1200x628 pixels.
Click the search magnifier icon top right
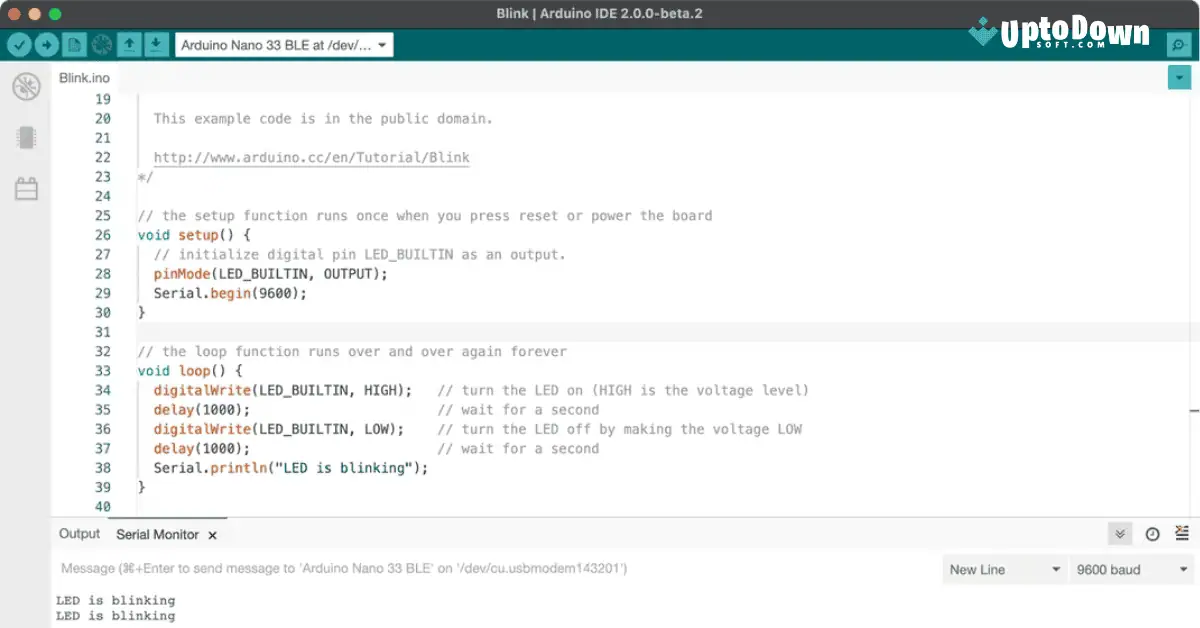1180,44
